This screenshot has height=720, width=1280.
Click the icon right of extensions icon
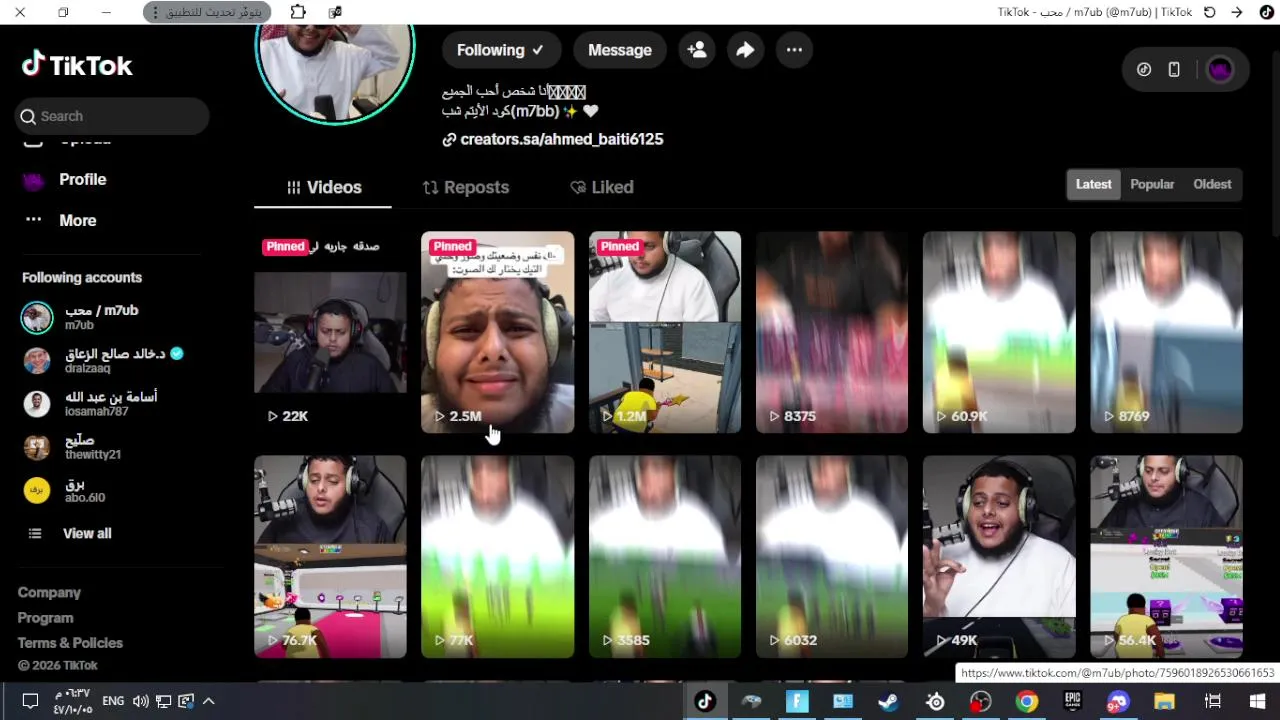point(336,12)
